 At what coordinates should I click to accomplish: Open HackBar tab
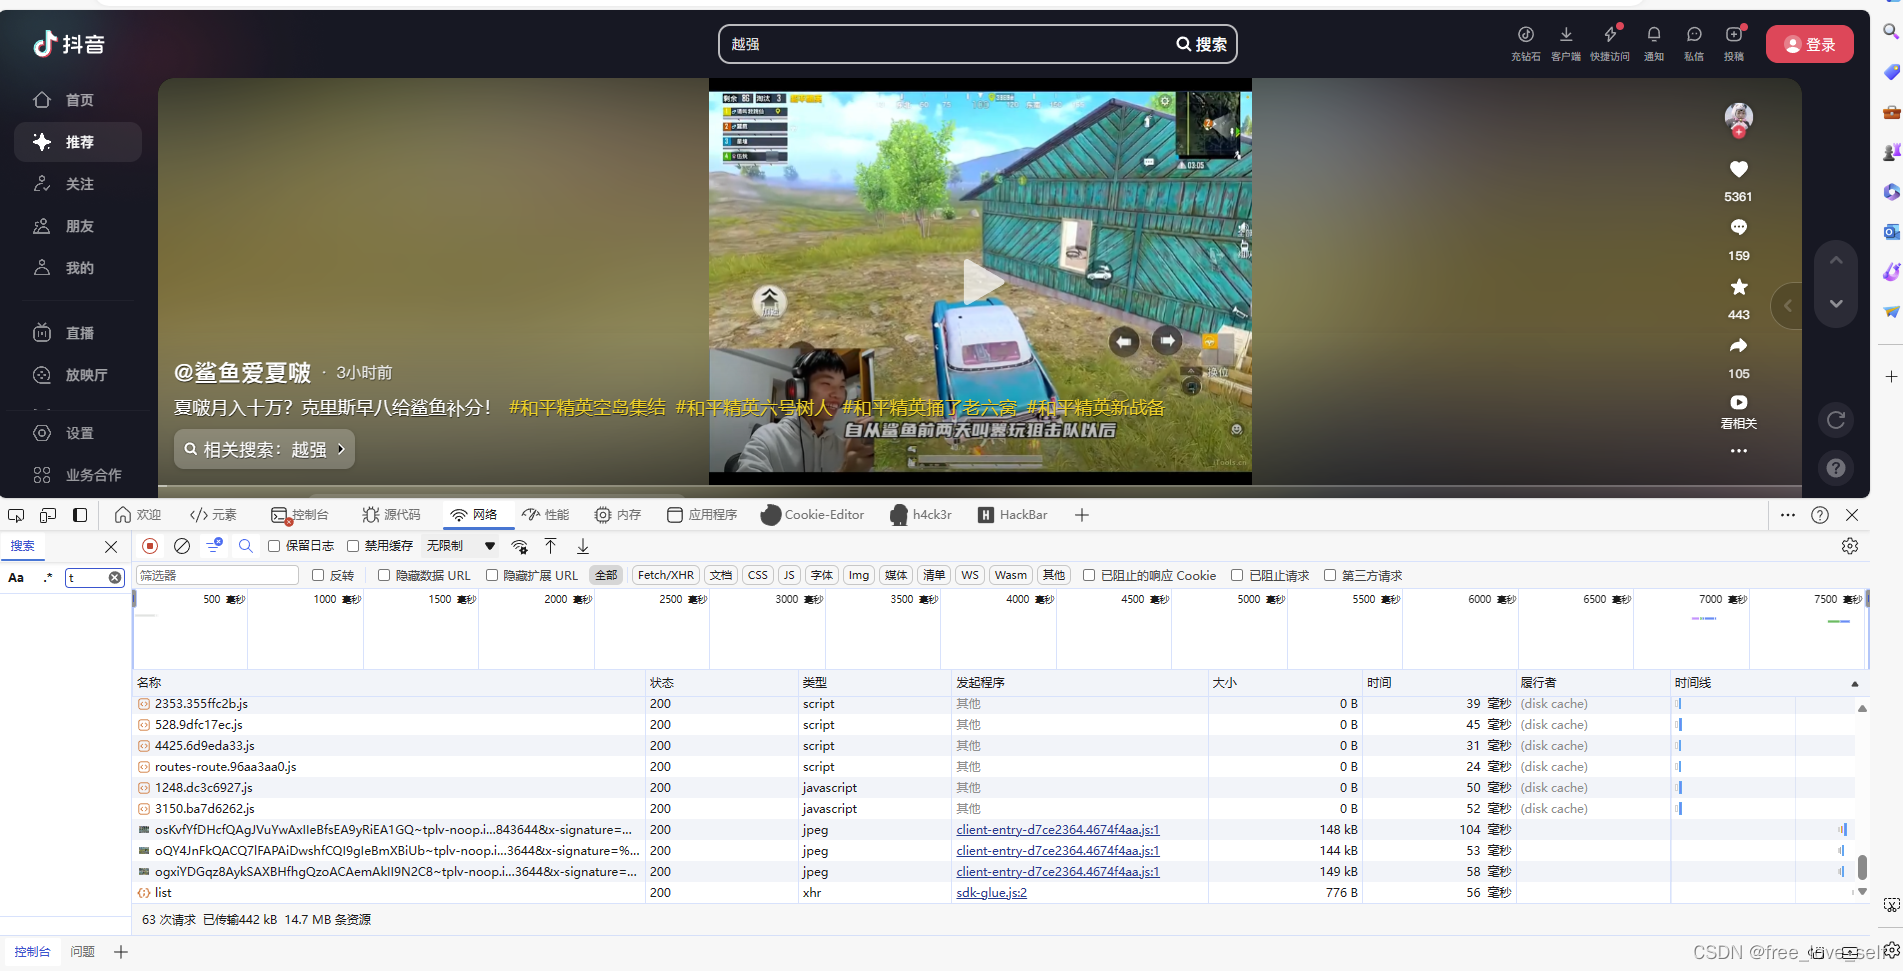(x=1013, y=515)
